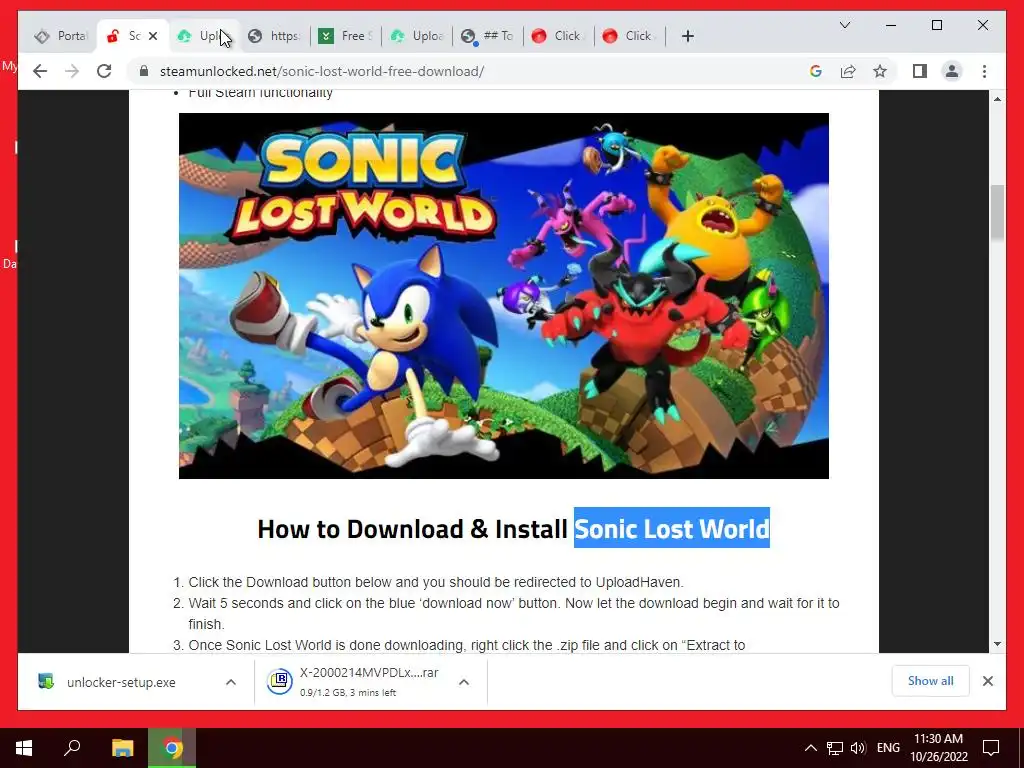The height and width of the screenshot is (768, 1024).
Task: Switch to the Portal tab
Action: (x=61, y=36)
